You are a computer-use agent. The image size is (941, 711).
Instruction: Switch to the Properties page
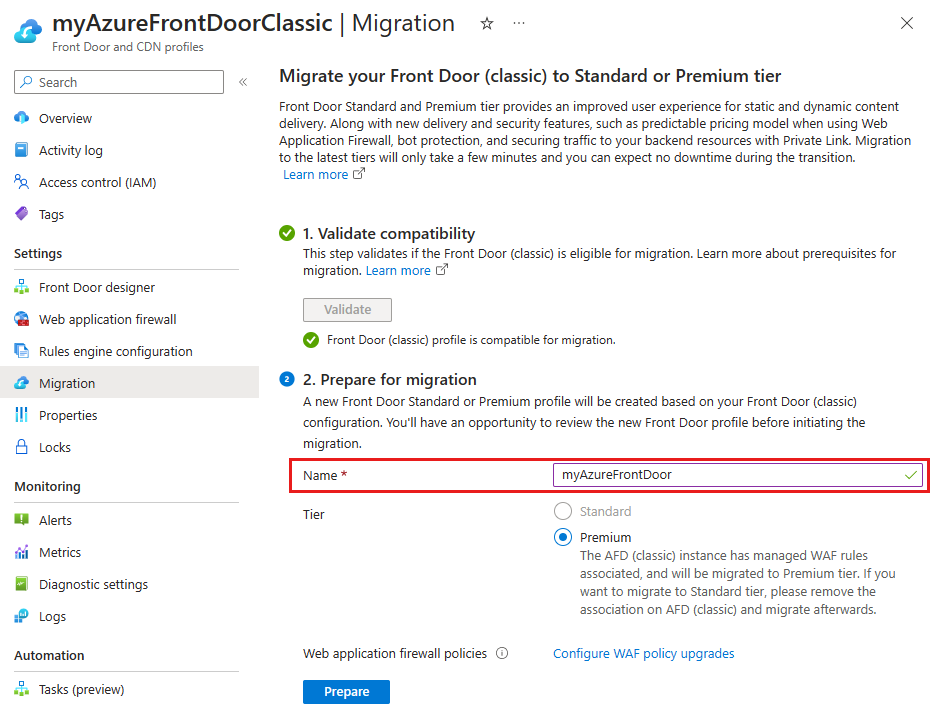pyautogui.click(x=21, y=415)
